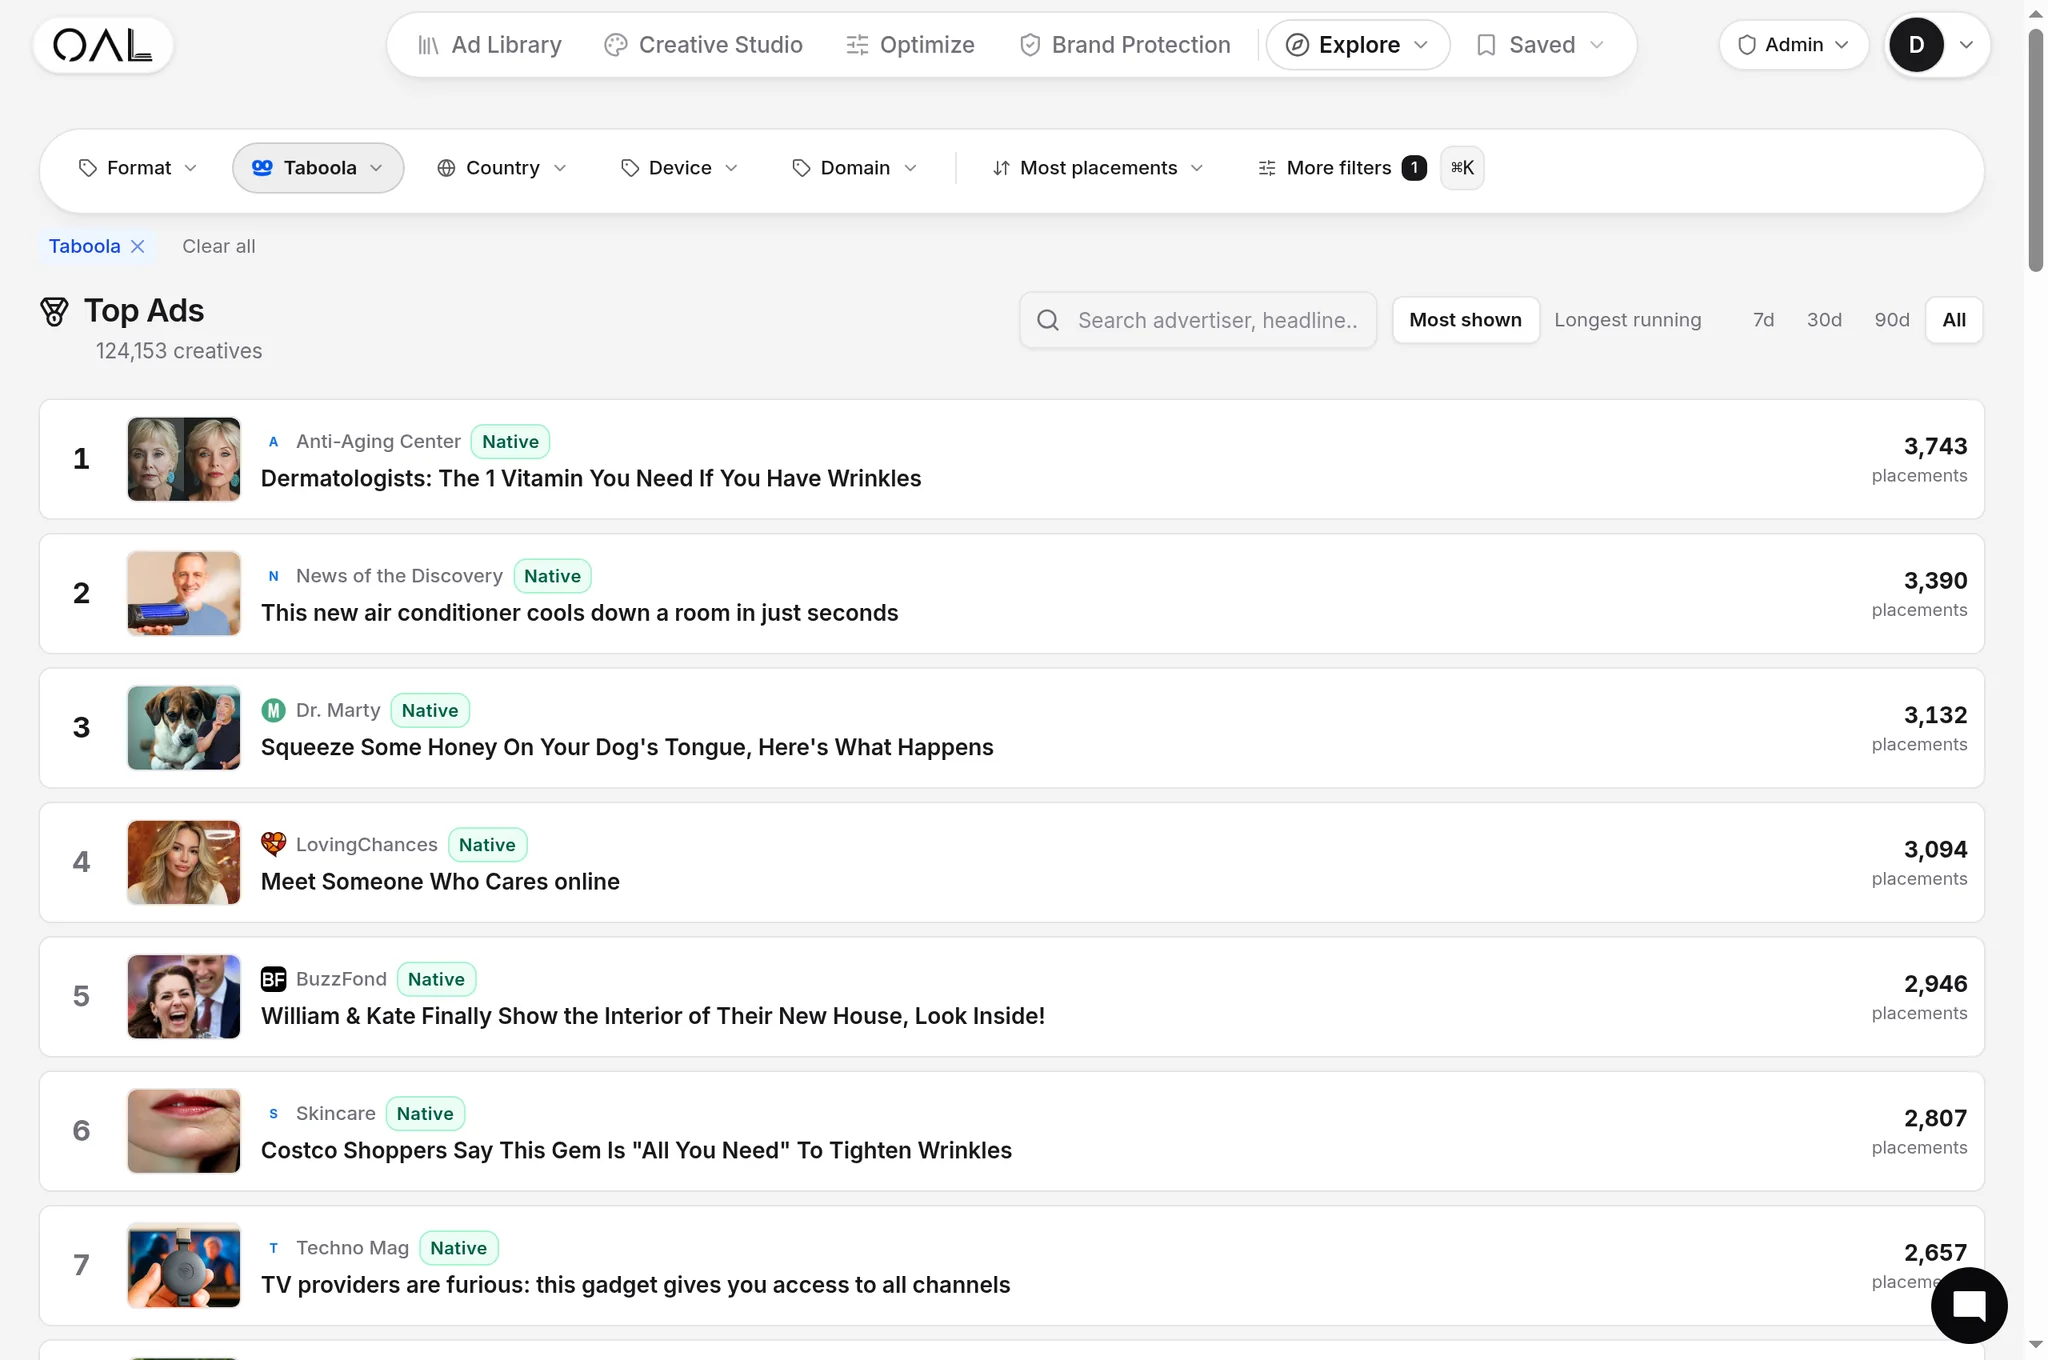2048x1360 pixels.
Task: Switch to Longest running
Action: pyautogui.click(x=1627, y=320)
